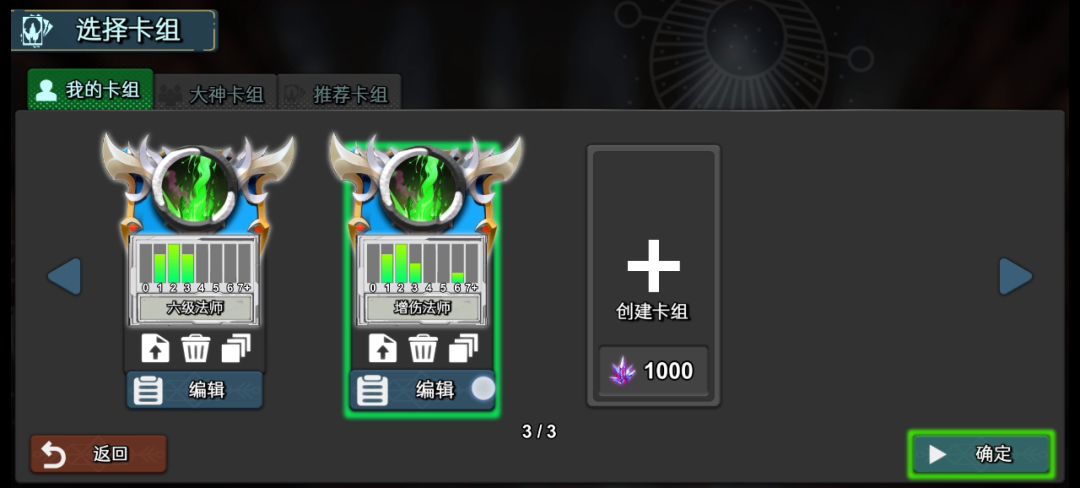The width and height of the screenshot is (1080, 488).
Task: Click the plus icon to create deck
Action: point(654,266)
